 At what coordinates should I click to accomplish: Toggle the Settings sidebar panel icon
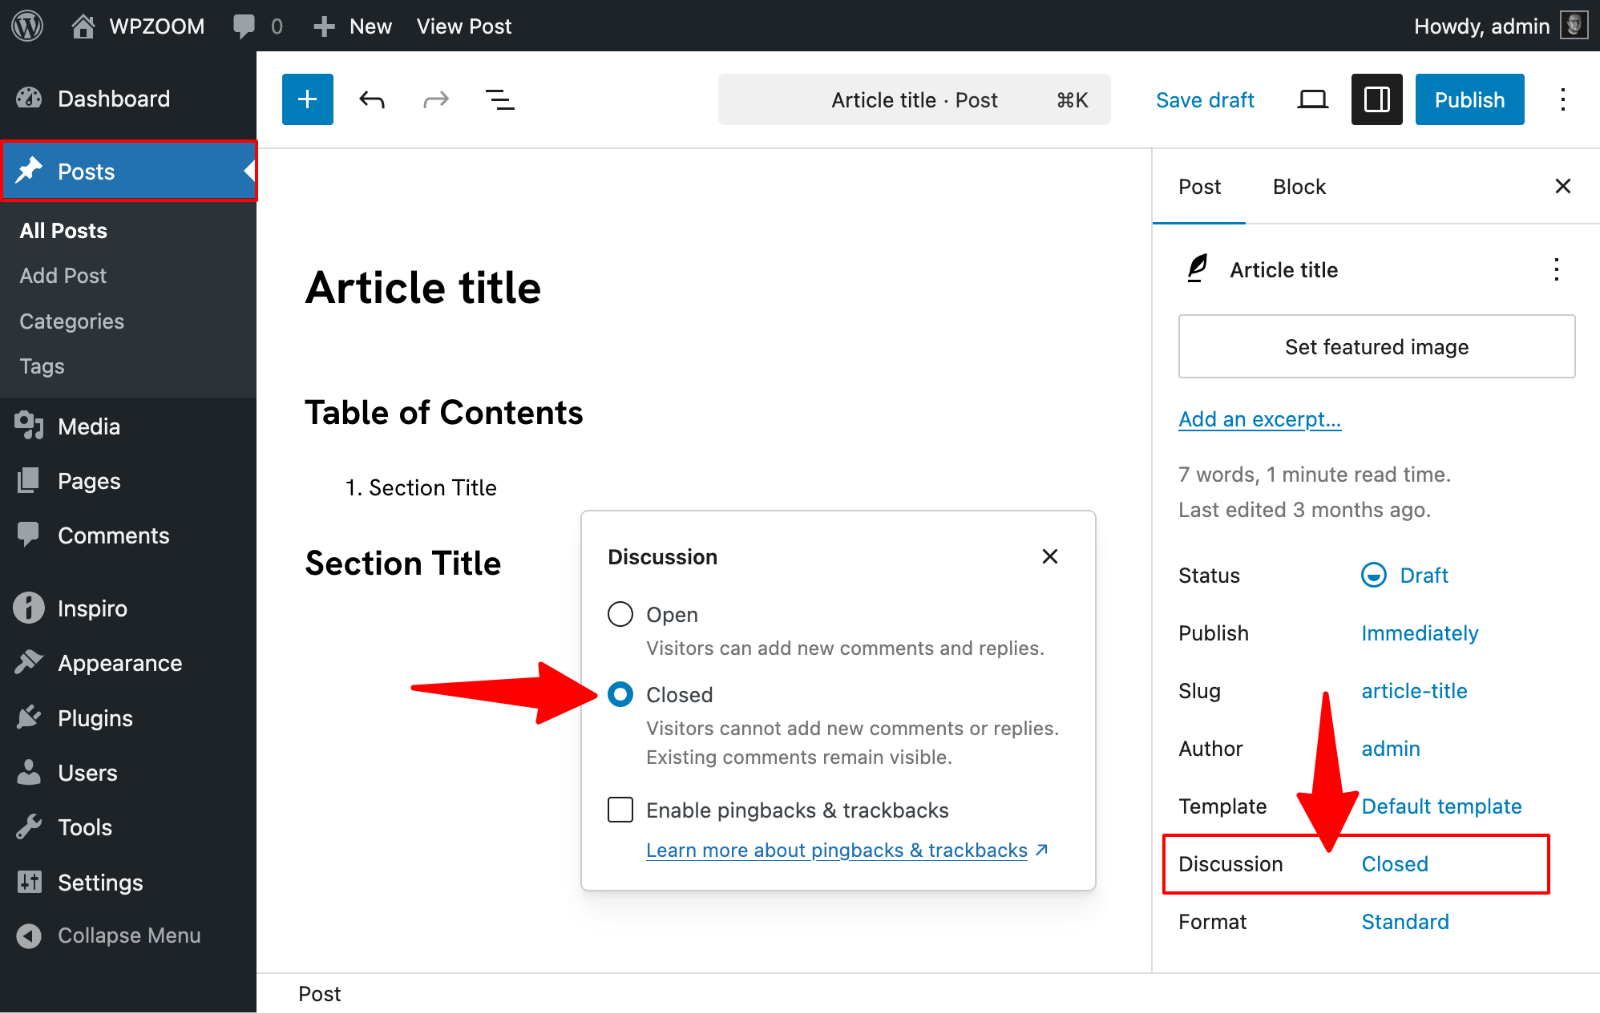pyautogui.click(x=1377, y=99)
